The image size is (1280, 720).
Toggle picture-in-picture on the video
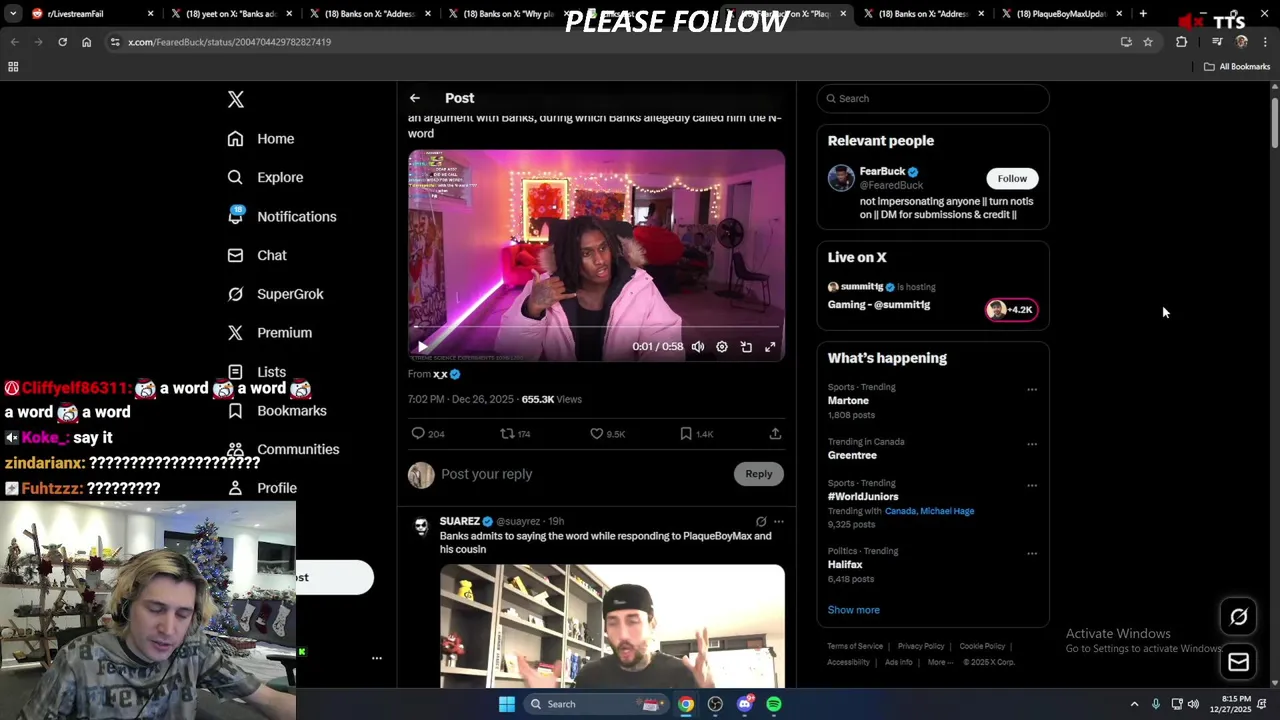pyautogui.click(x=746, y=347)
